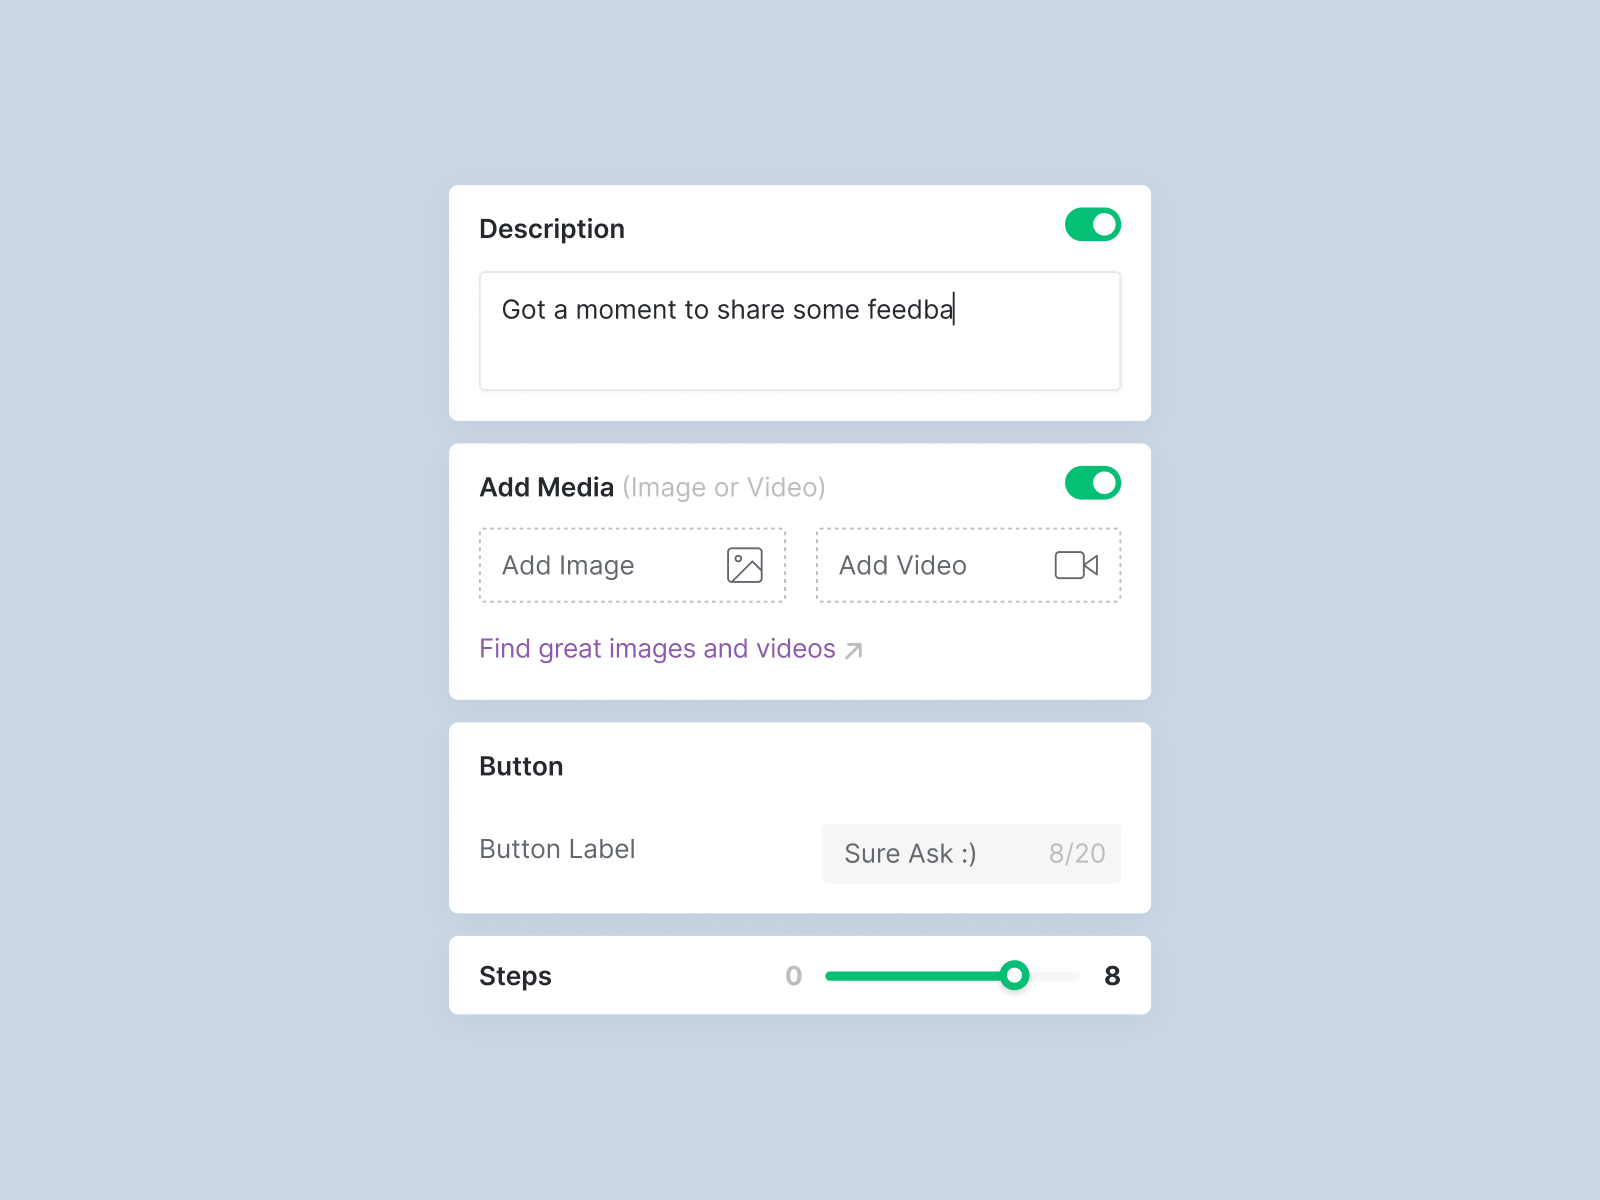This screenshot has height=1200, width=1600.
Task: Click the Add Video text
Action: [x=902, y=566]
